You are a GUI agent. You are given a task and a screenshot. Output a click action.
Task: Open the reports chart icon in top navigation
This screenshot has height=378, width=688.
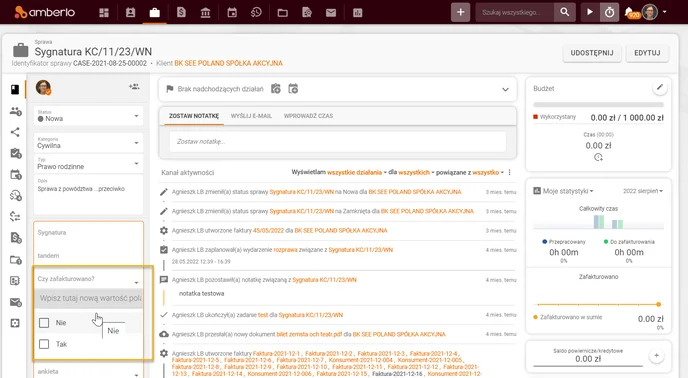358,13
